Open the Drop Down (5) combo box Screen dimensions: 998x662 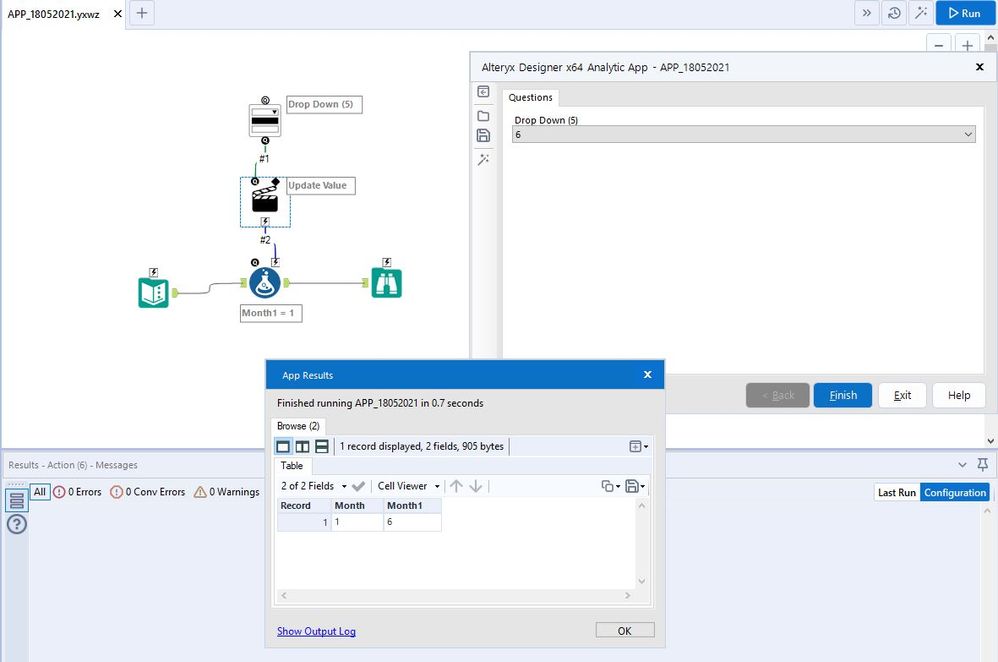[743, 134]
